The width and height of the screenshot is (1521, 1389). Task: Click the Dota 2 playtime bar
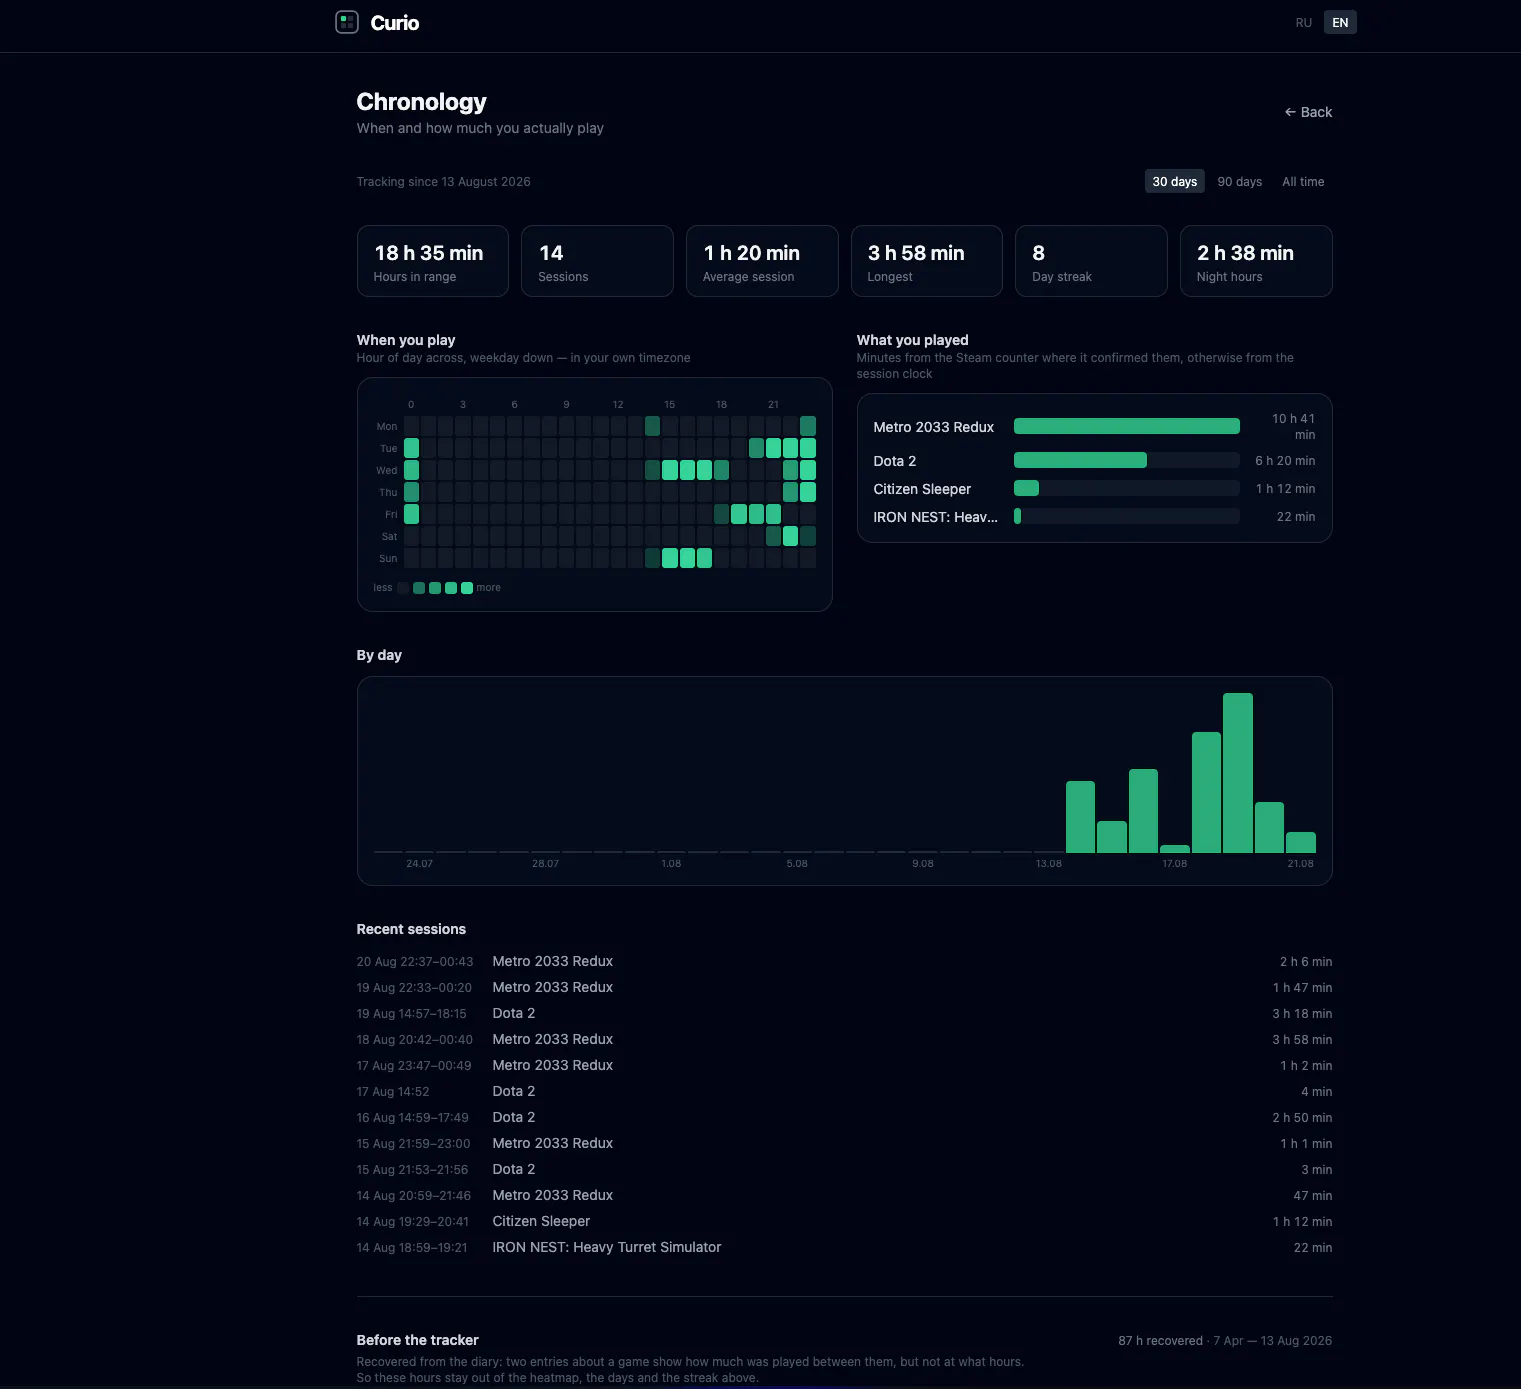[x=1127, y=460]
